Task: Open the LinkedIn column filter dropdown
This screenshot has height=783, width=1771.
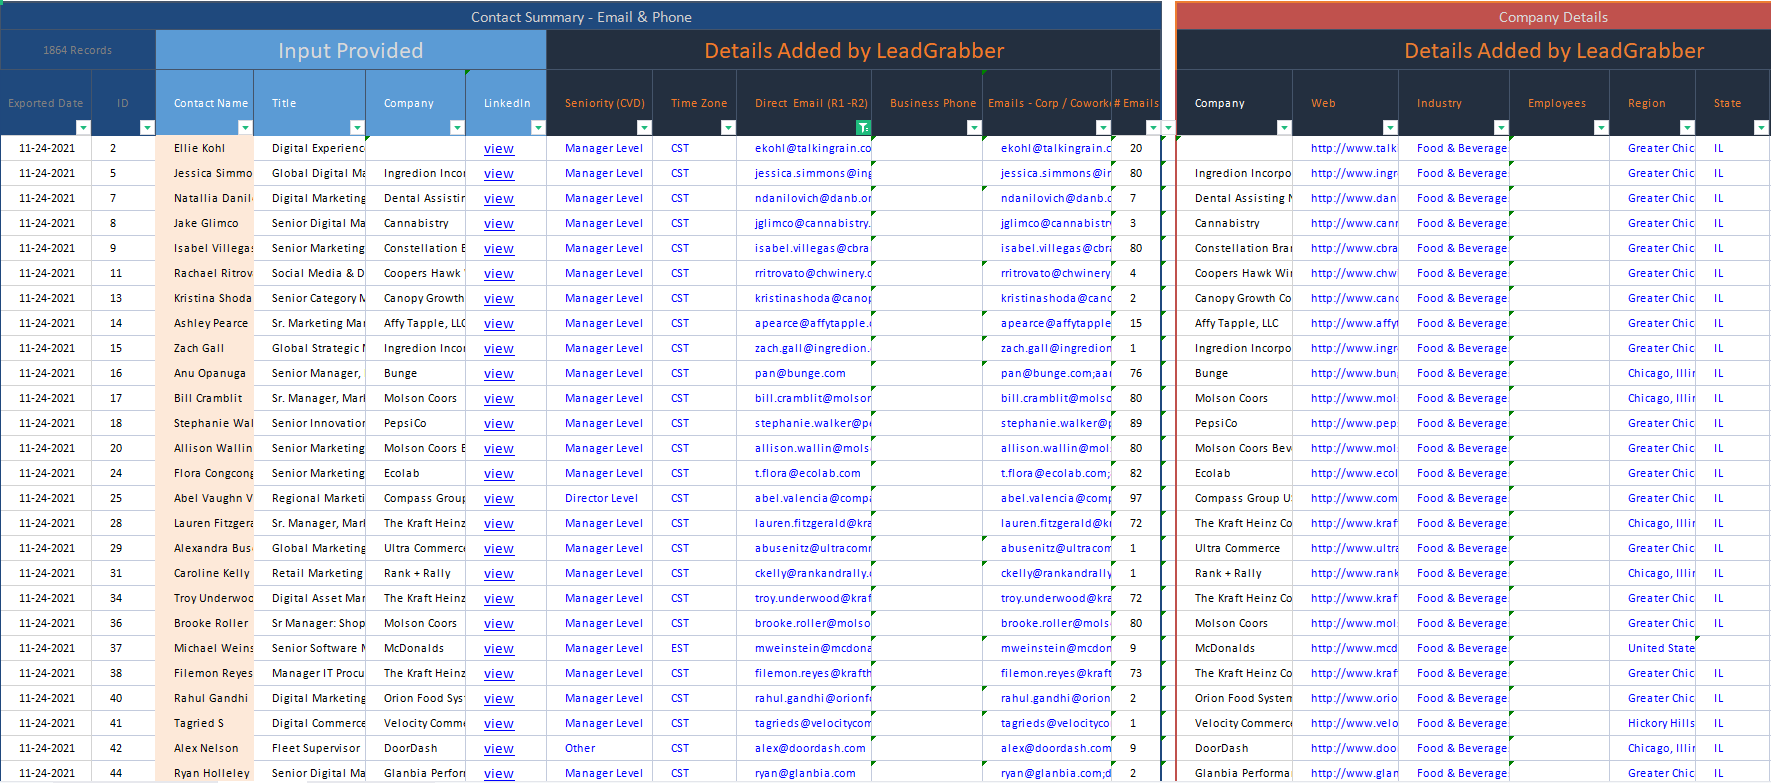Action: [538, 128]
